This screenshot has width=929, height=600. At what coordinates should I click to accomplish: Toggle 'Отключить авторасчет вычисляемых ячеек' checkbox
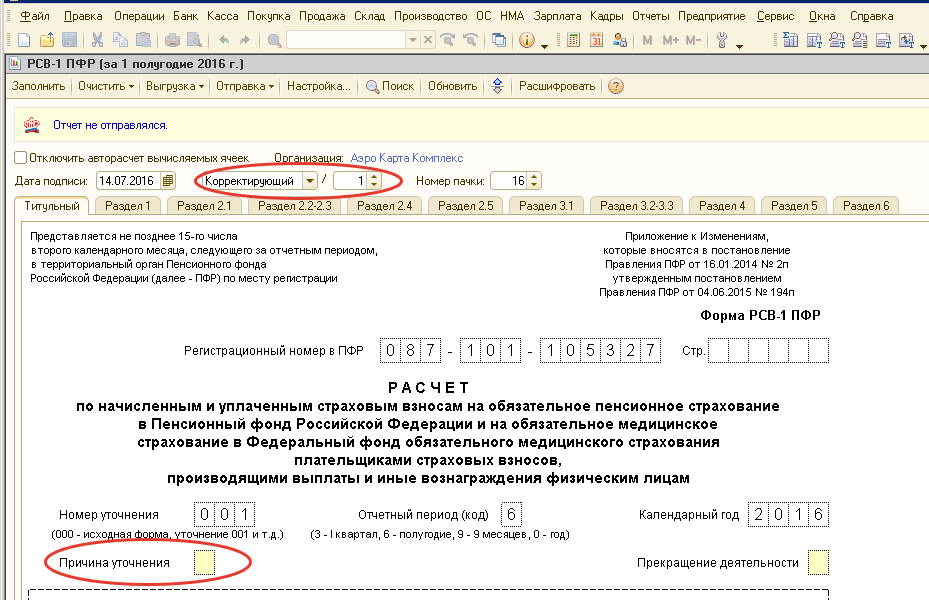click(21, 158)
